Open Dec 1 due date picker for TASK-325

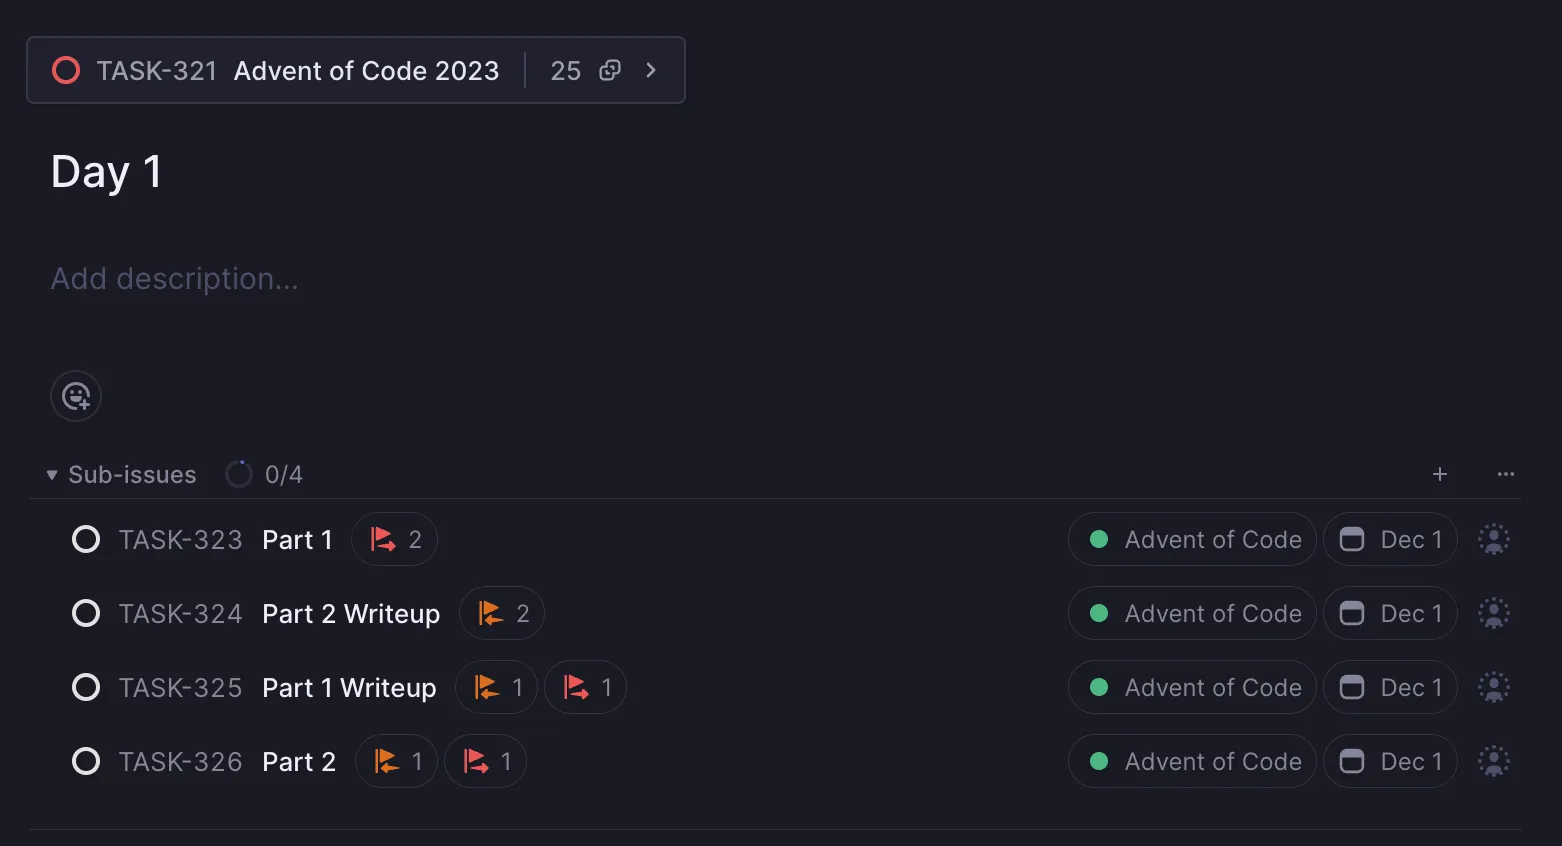(1390, 688)
